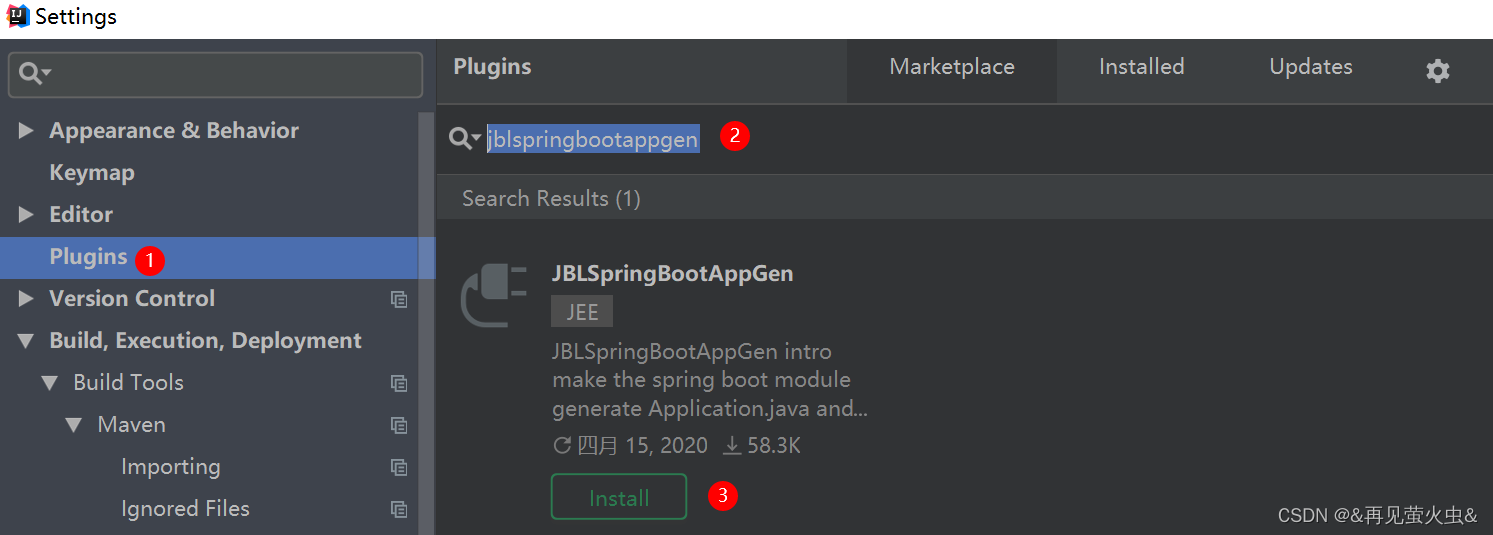Image resolution: width=1493 pixels, height=535 pixels.
Task: Select Editor in the settings tree
Action: click(x=81, y=215)
